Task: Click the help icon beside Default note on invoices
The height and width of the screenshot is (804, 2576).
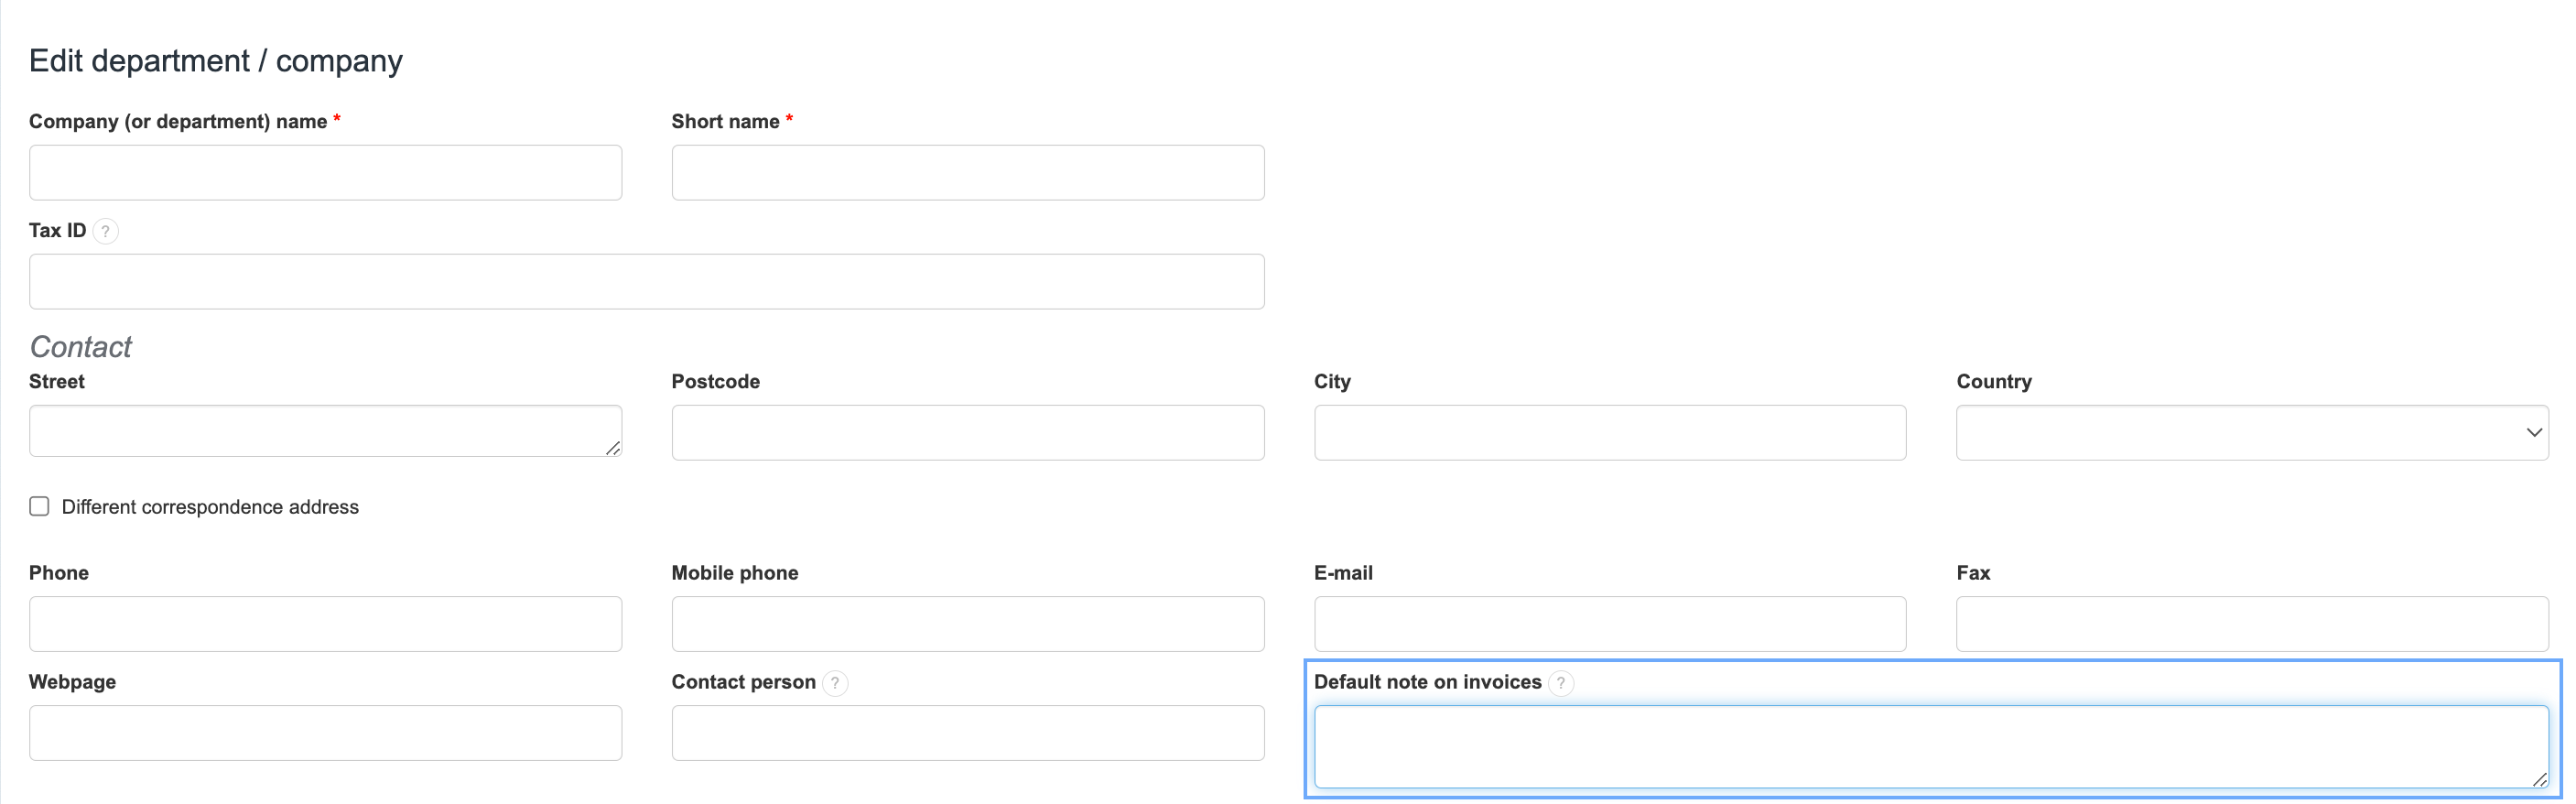Action: coord(1560,683)
